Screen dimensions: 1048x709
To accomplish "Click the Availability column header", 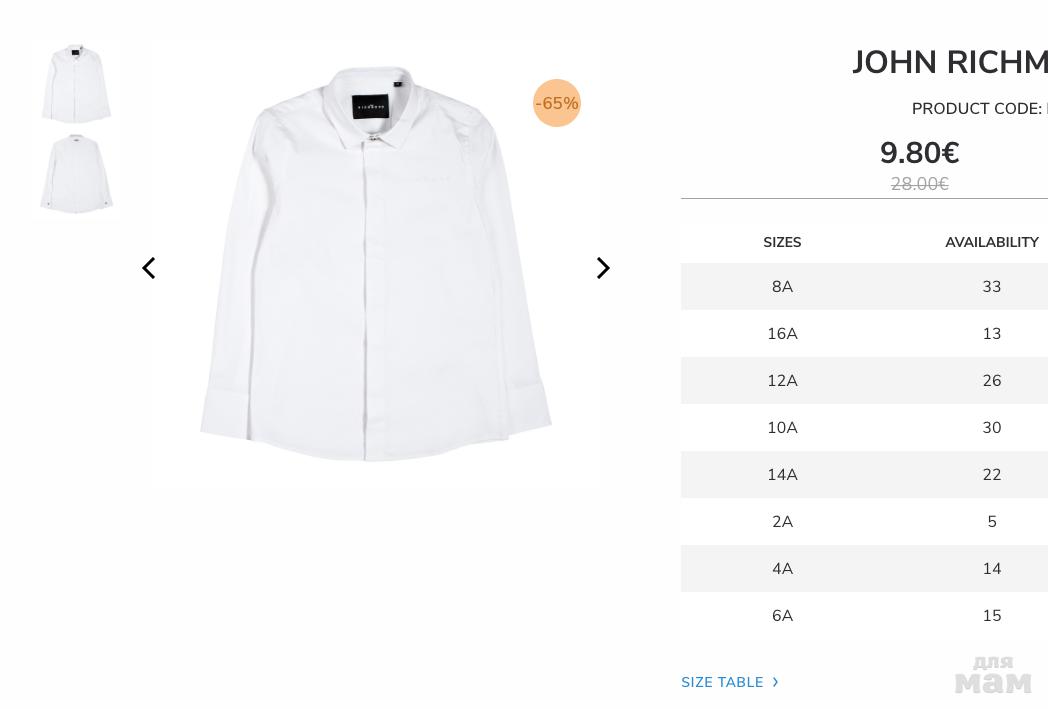I will point(991,243).
